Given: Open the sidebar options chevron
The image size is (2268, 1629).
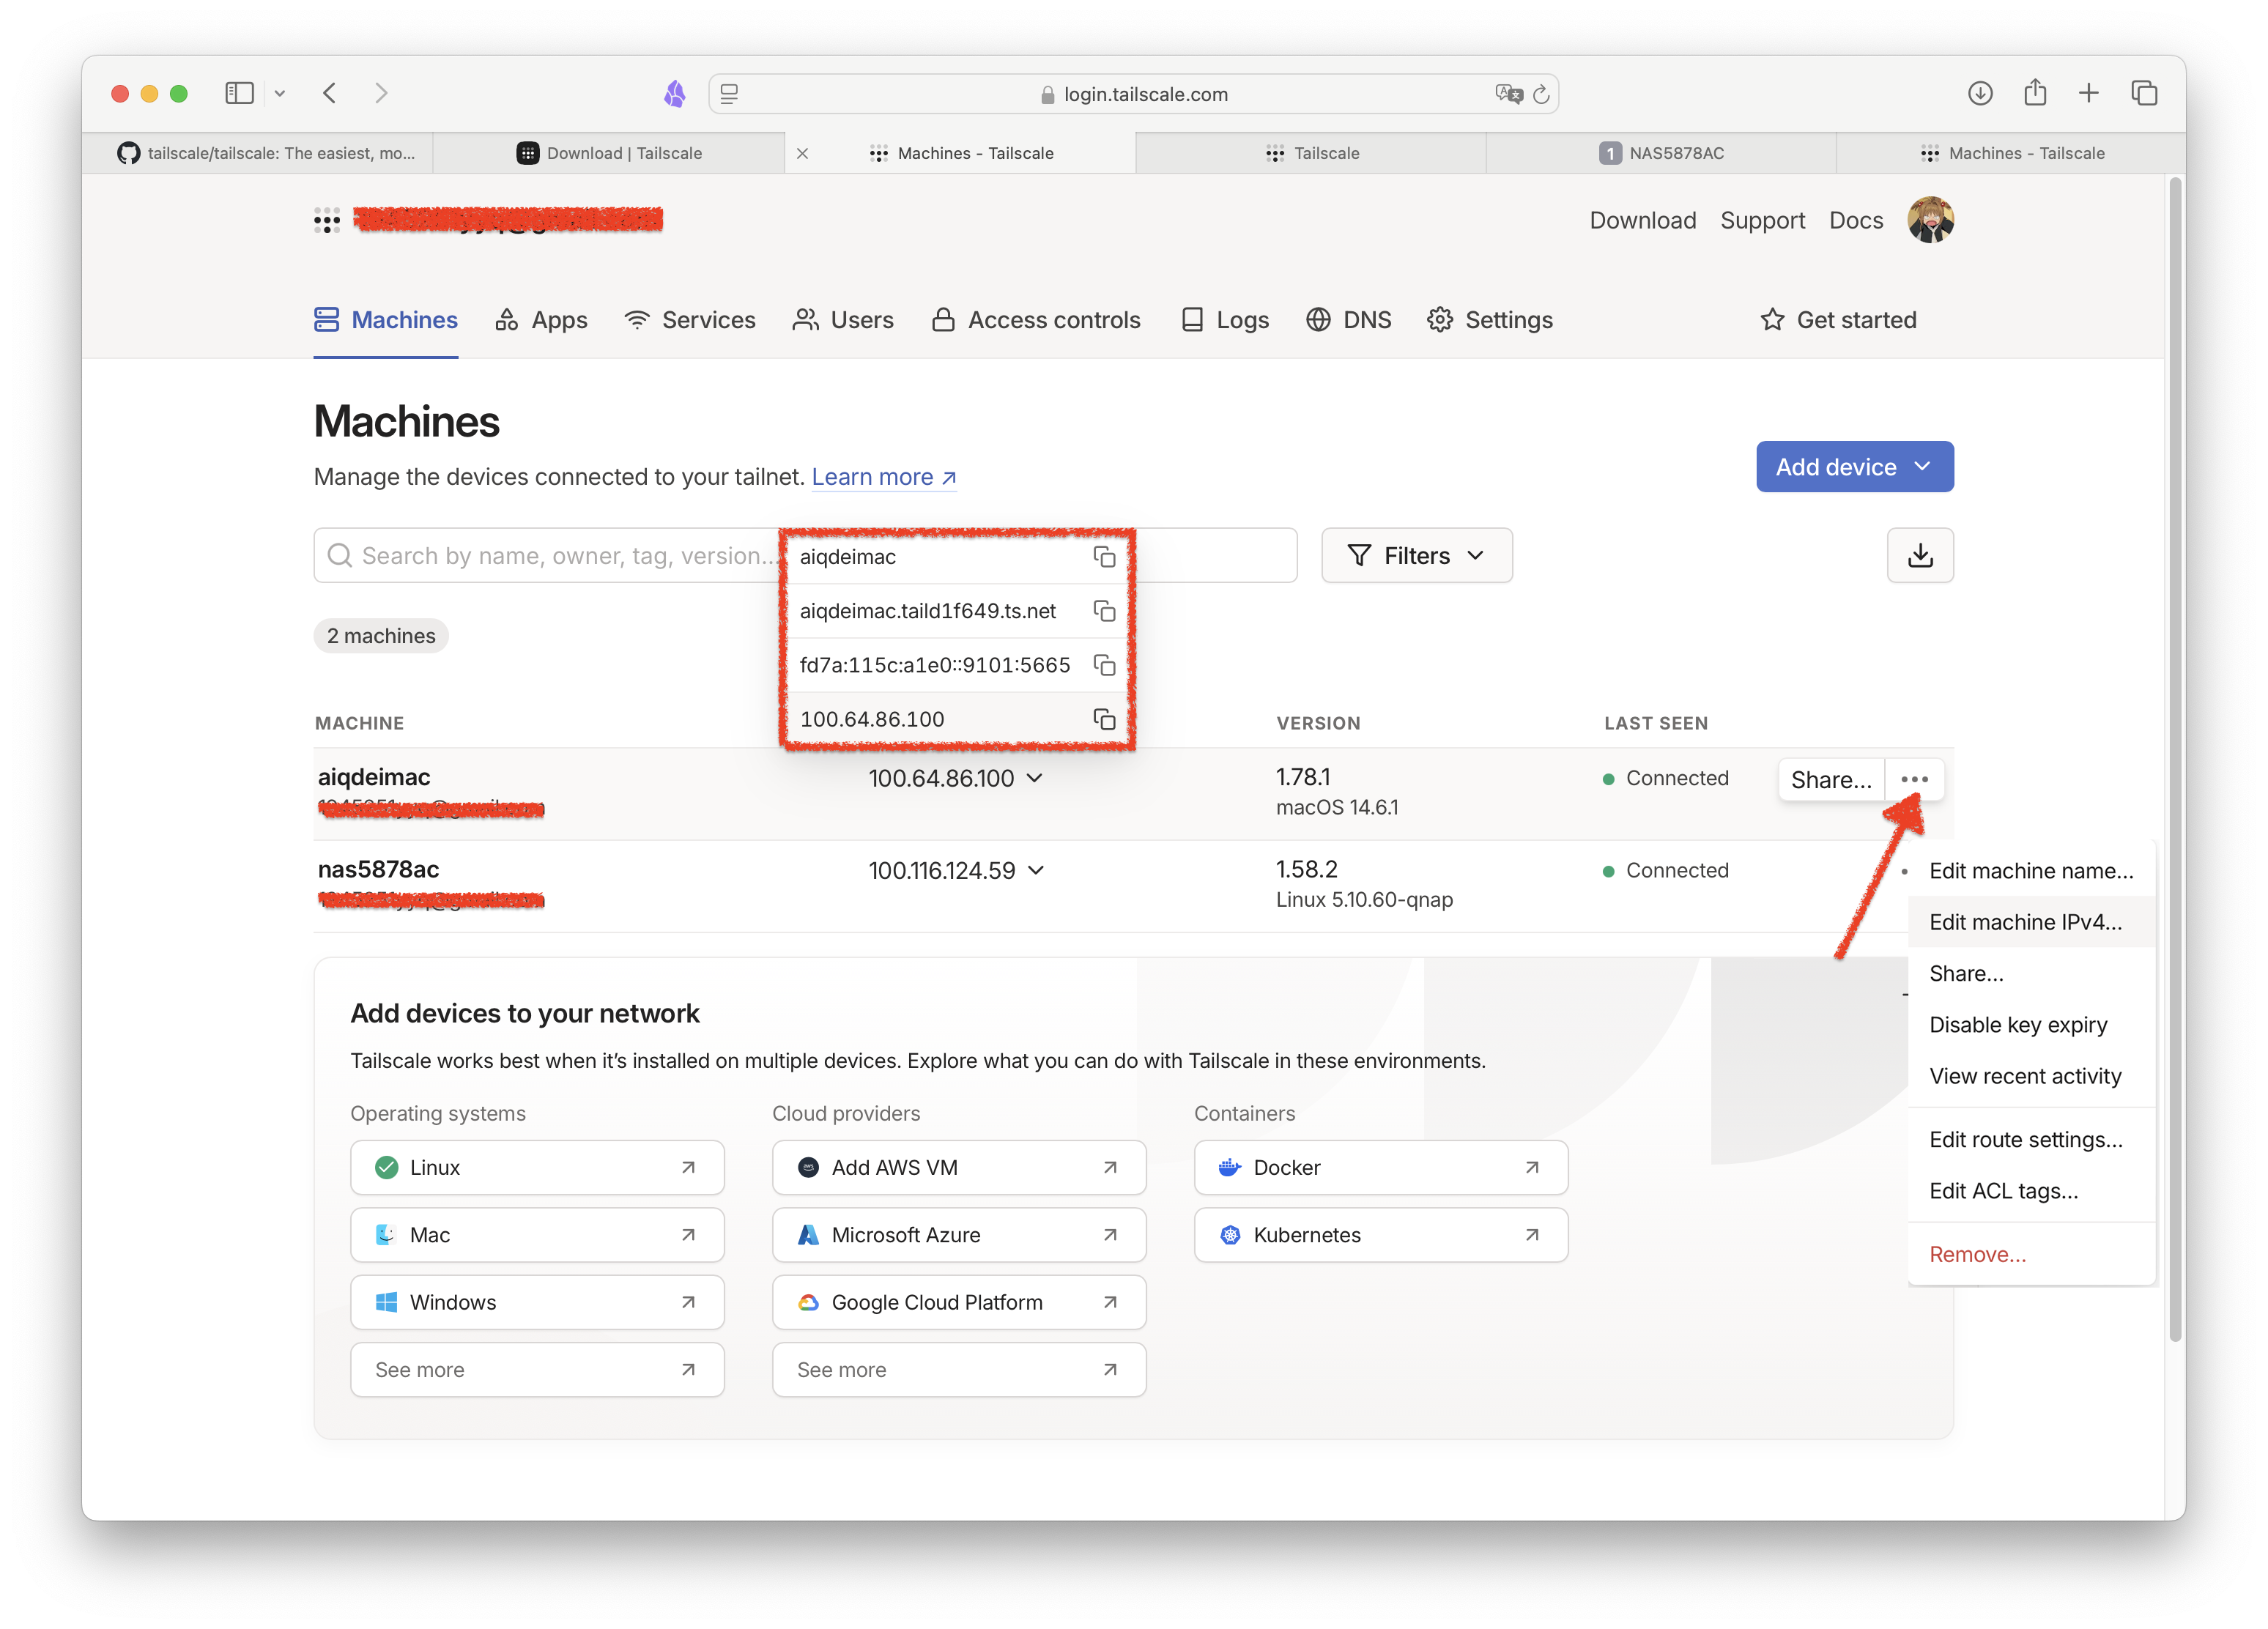Looking at the screenshot, I should (280, 93).
